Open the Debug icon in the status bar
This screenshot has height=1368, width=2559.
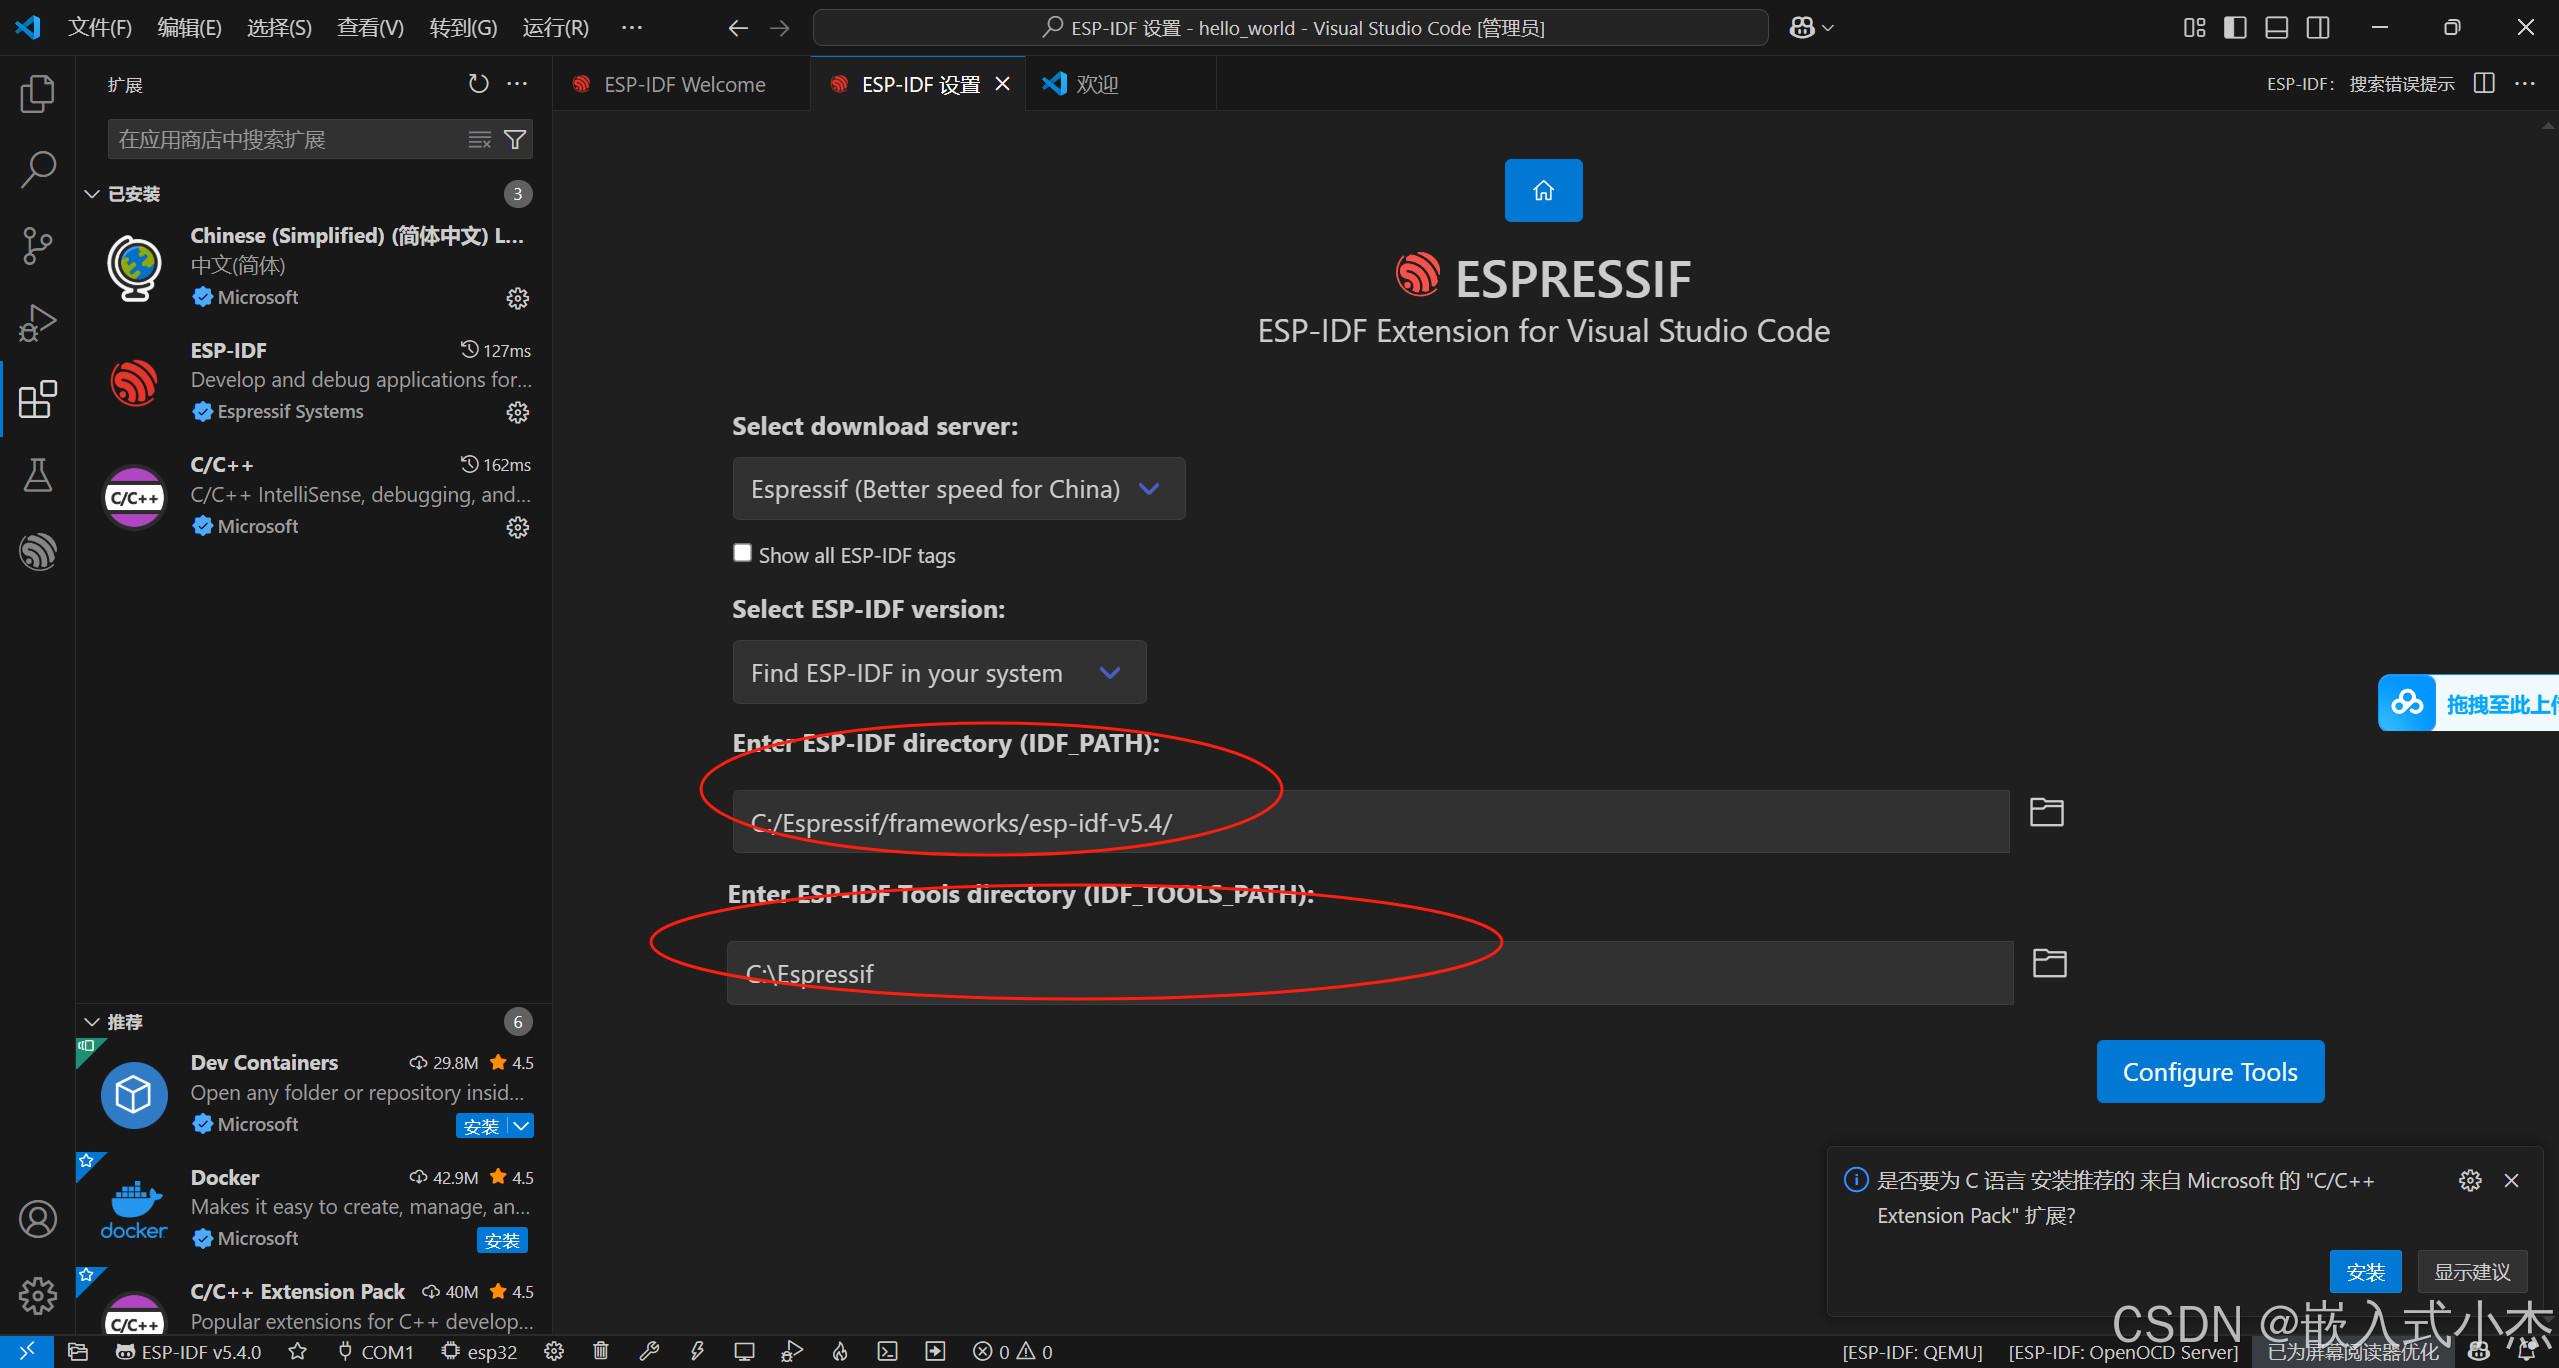tap(791, 1351)
